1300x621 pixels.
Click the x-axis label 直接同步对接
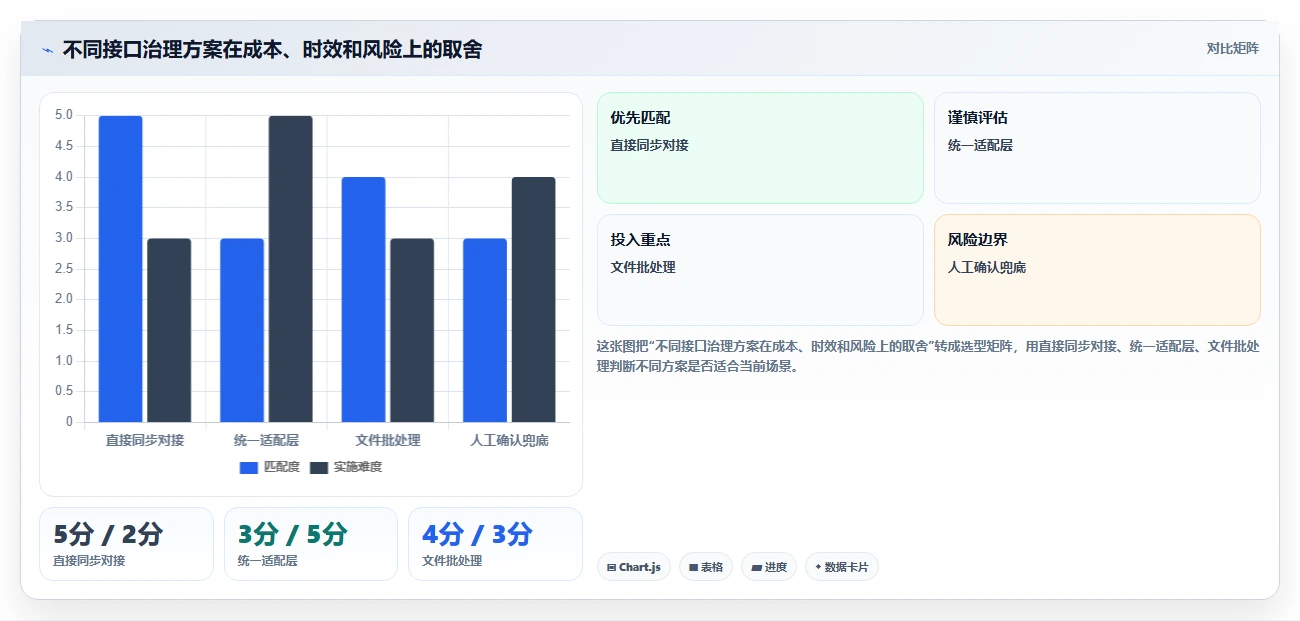pyautogui.click(x=145, y=440)
